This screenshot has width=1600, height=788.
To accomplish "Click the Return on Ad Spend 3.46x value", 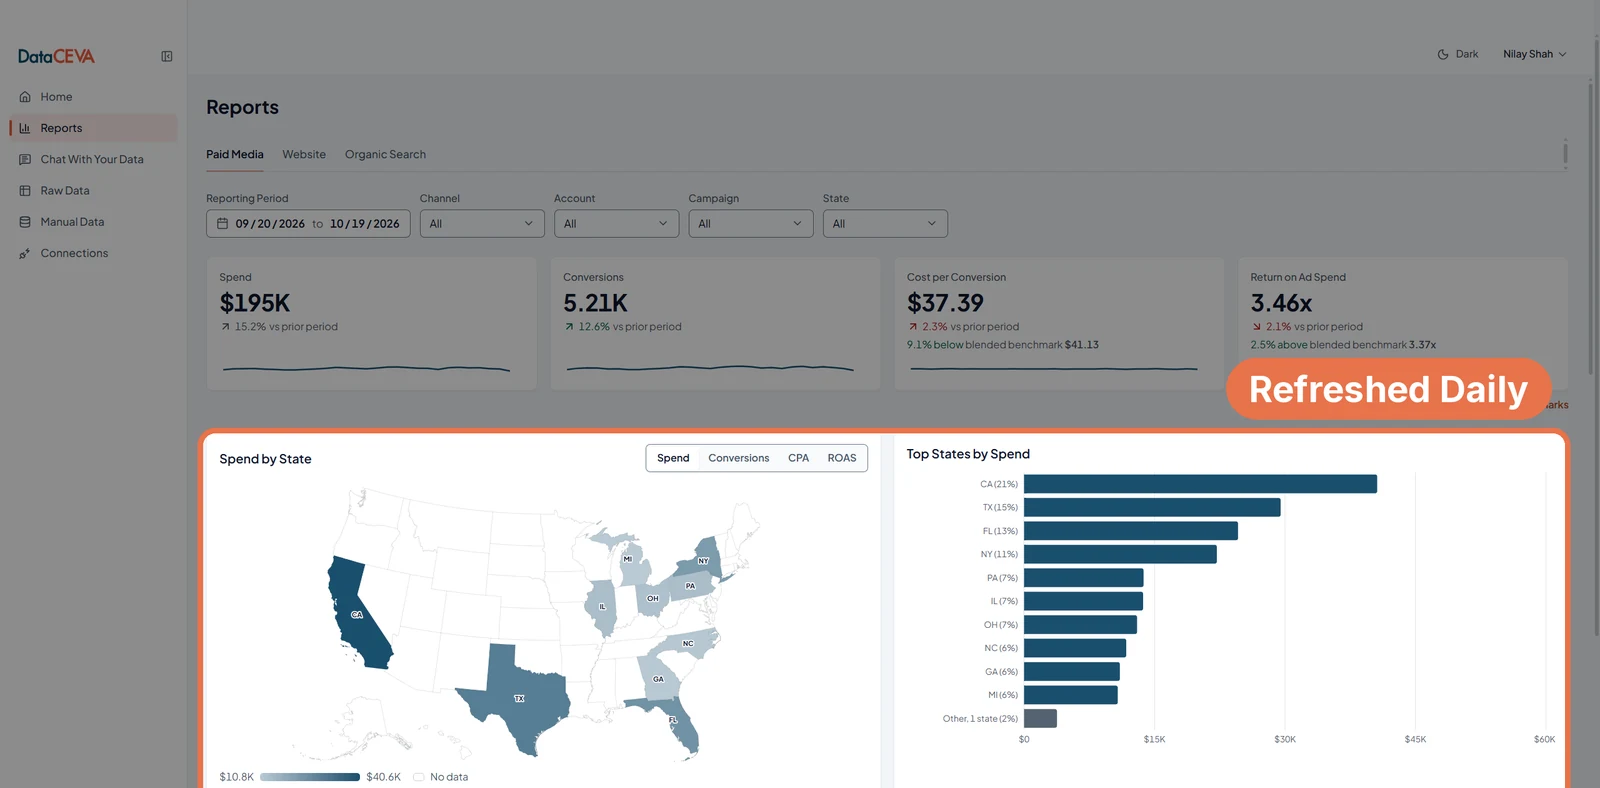I will tap(1281, 303).
